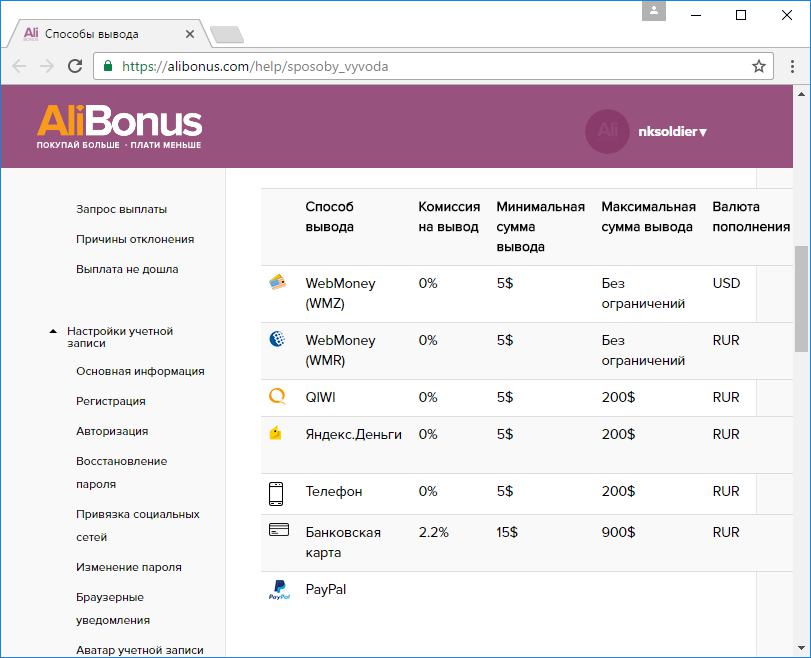Open Причины отклонения help link

135,239
